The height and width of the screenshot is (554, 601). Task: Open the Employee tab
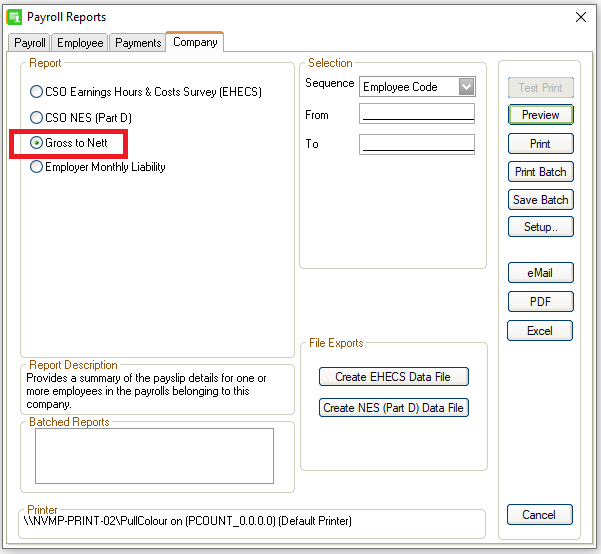coord(80,43)
